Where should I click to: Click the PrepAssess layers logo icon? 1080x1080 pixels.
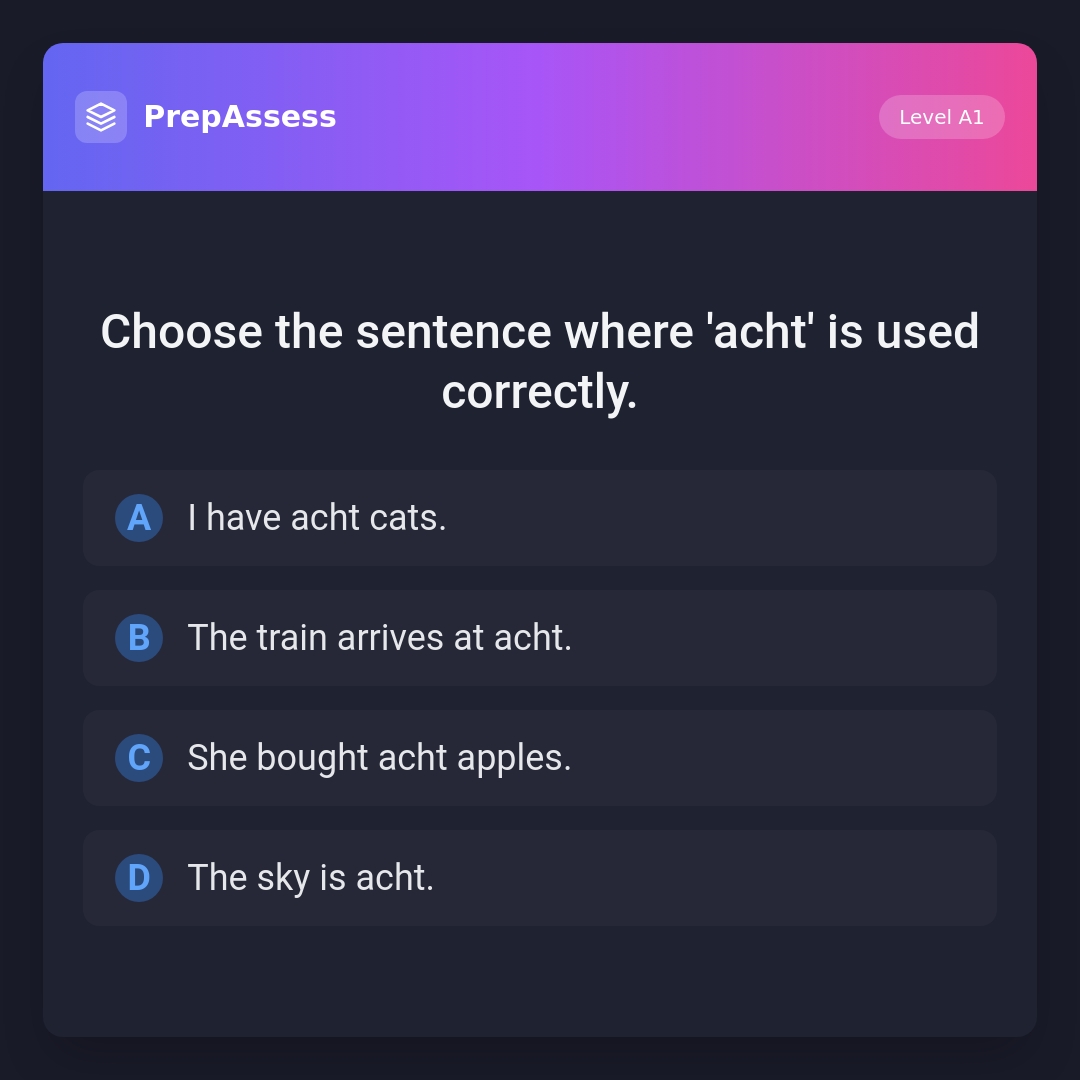pos(101,117)
